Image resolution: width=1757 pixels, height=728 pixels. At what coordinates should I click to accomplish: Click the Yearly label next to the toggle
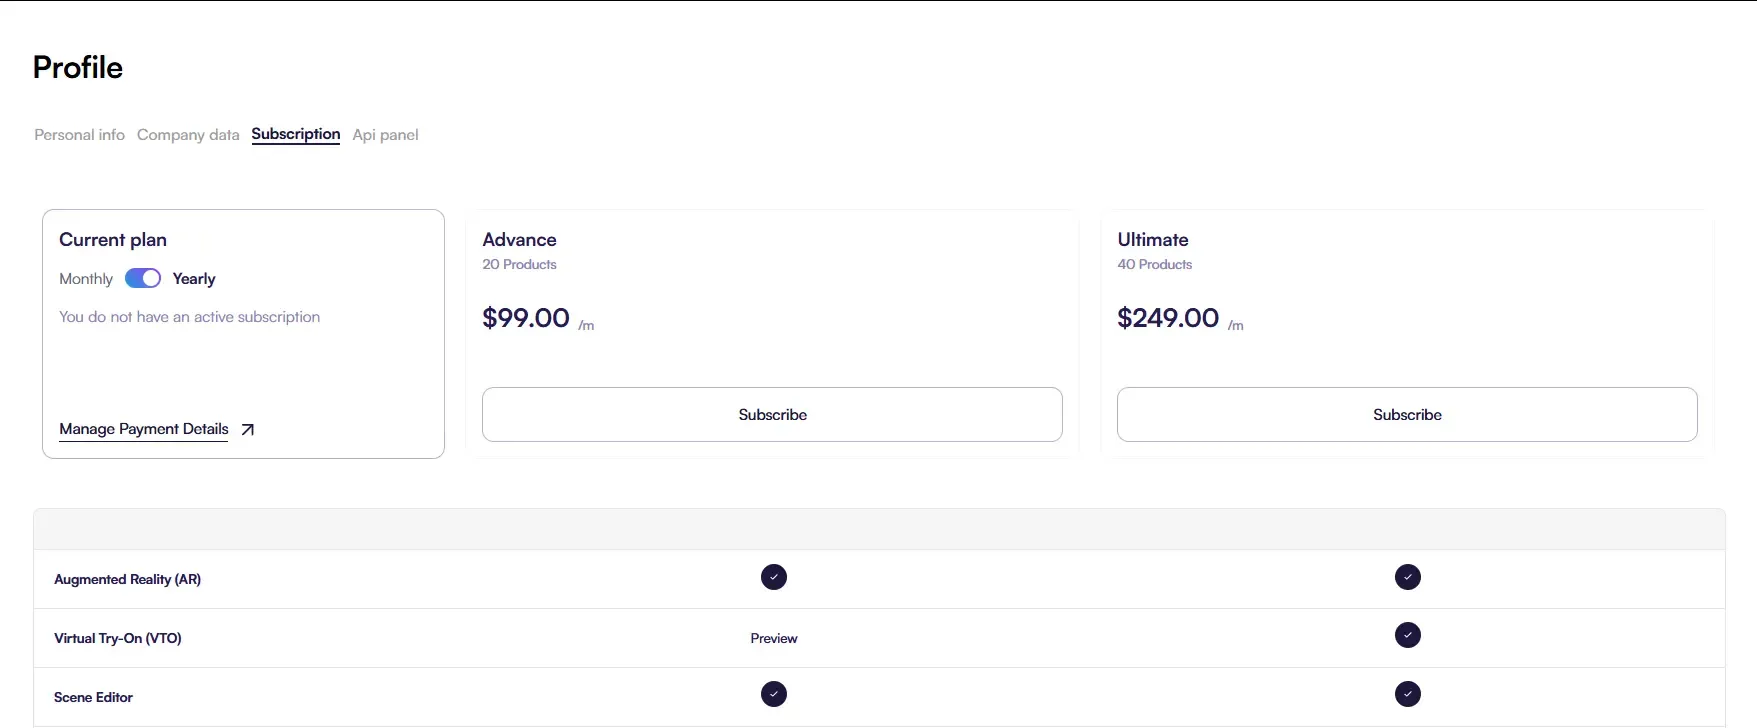click(x=193, y=278)
